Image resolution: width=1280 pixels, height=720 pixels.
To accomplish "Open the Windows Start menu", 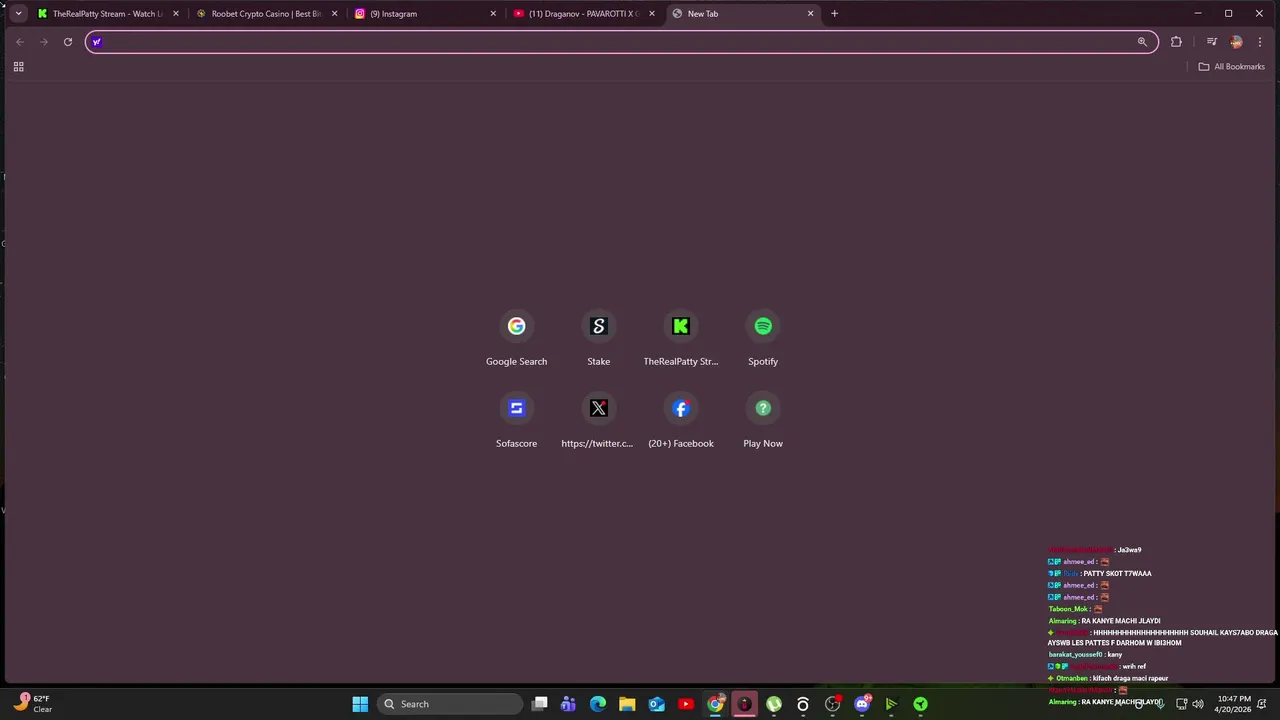I will pyautogui.click(x=360, y=704).
